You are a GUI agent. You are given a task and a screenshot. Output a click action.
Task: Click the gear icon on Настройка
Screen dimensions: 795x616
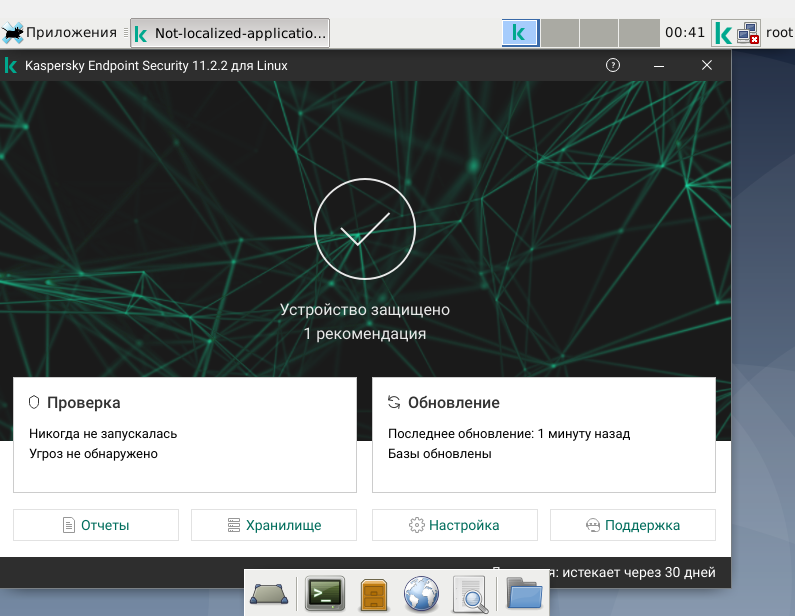tap(417, 525)
